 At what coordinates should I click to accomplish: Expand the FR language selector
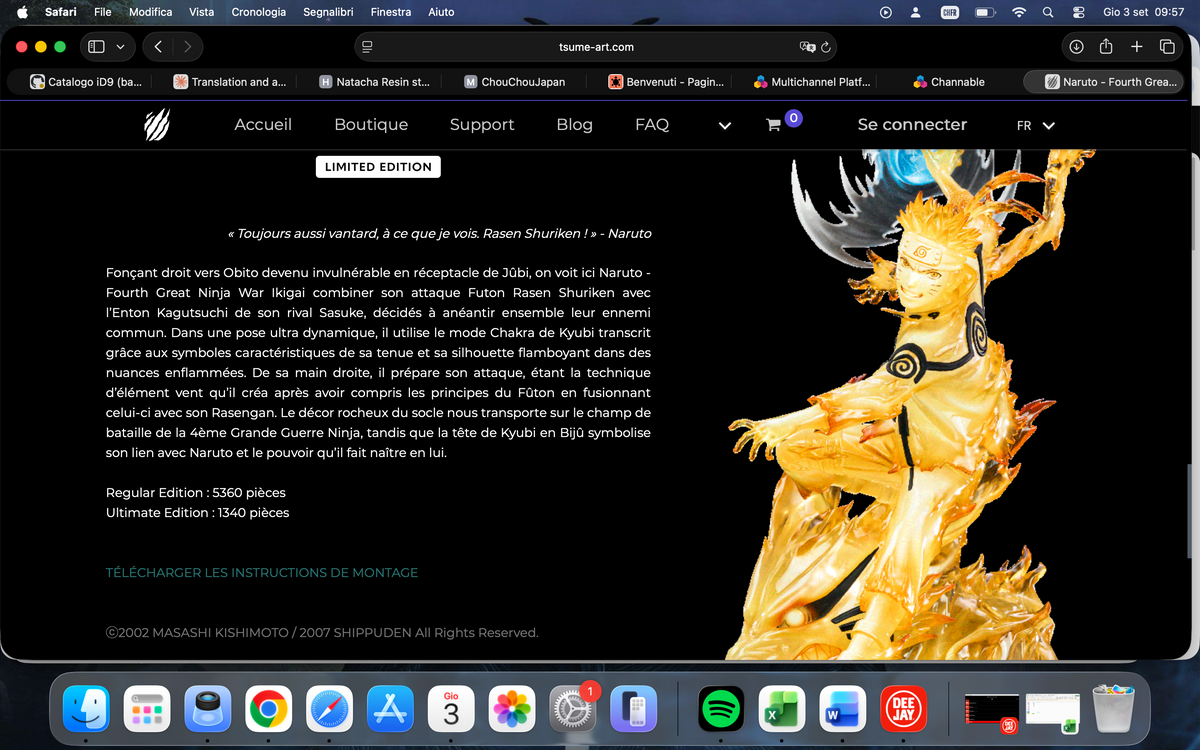[1036, 125]
